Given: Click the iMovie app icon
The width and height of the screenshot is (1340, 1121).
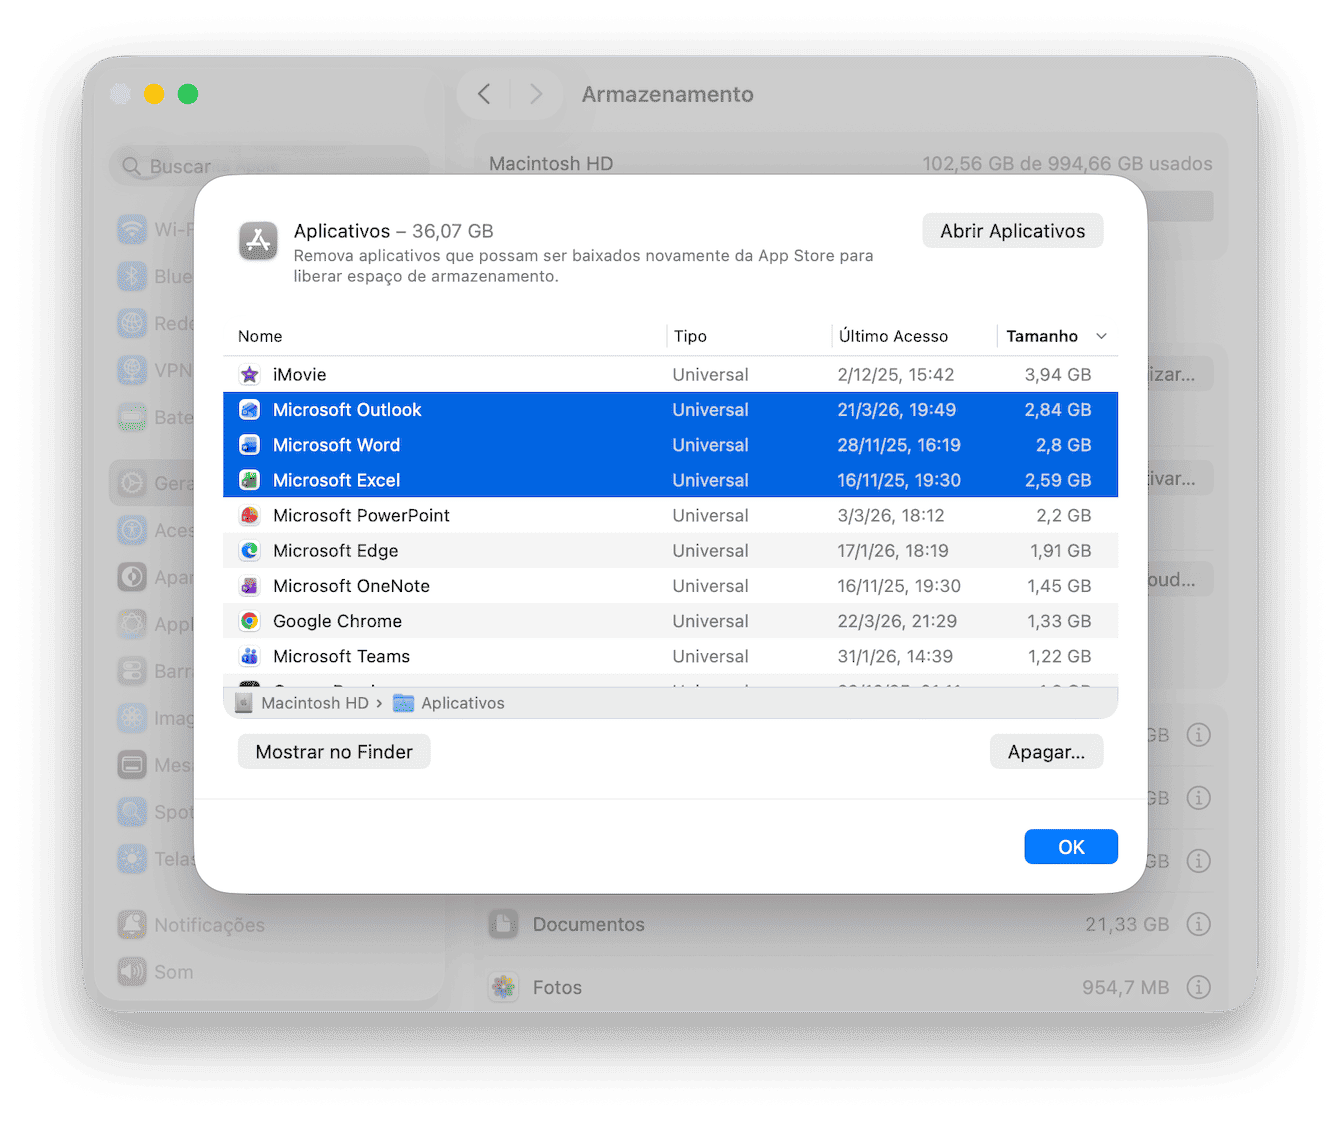Looking at the screenshot, I should 250,375.
